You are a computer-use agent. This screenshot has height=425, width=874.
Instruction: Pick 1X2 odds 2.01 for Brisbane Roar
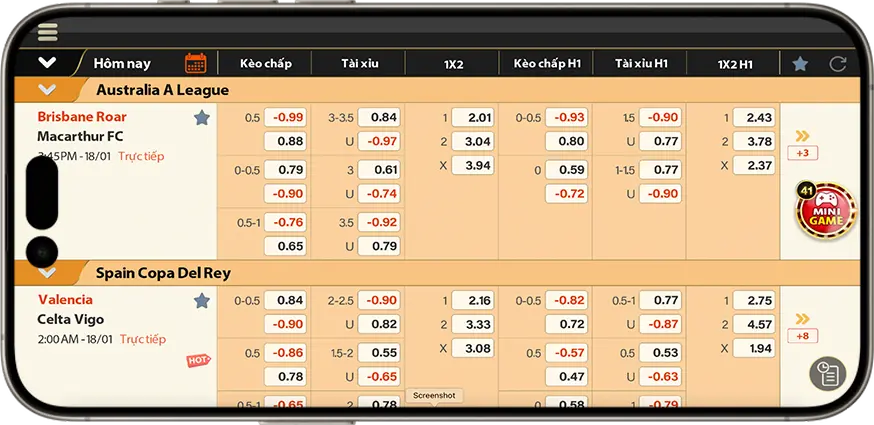(472, 117)
